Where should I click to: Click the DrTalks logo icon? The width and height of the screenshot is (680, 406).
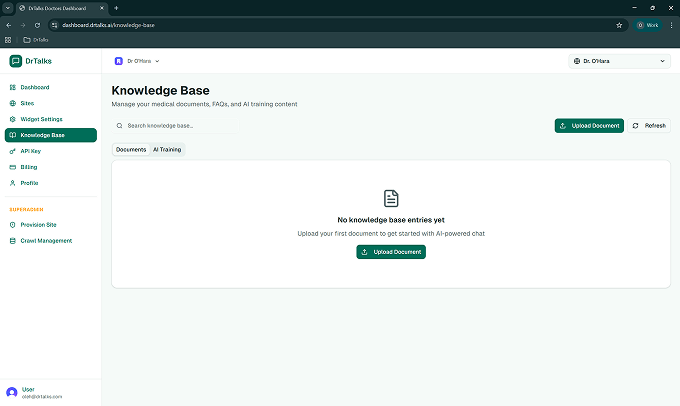[x=16, y=61]
